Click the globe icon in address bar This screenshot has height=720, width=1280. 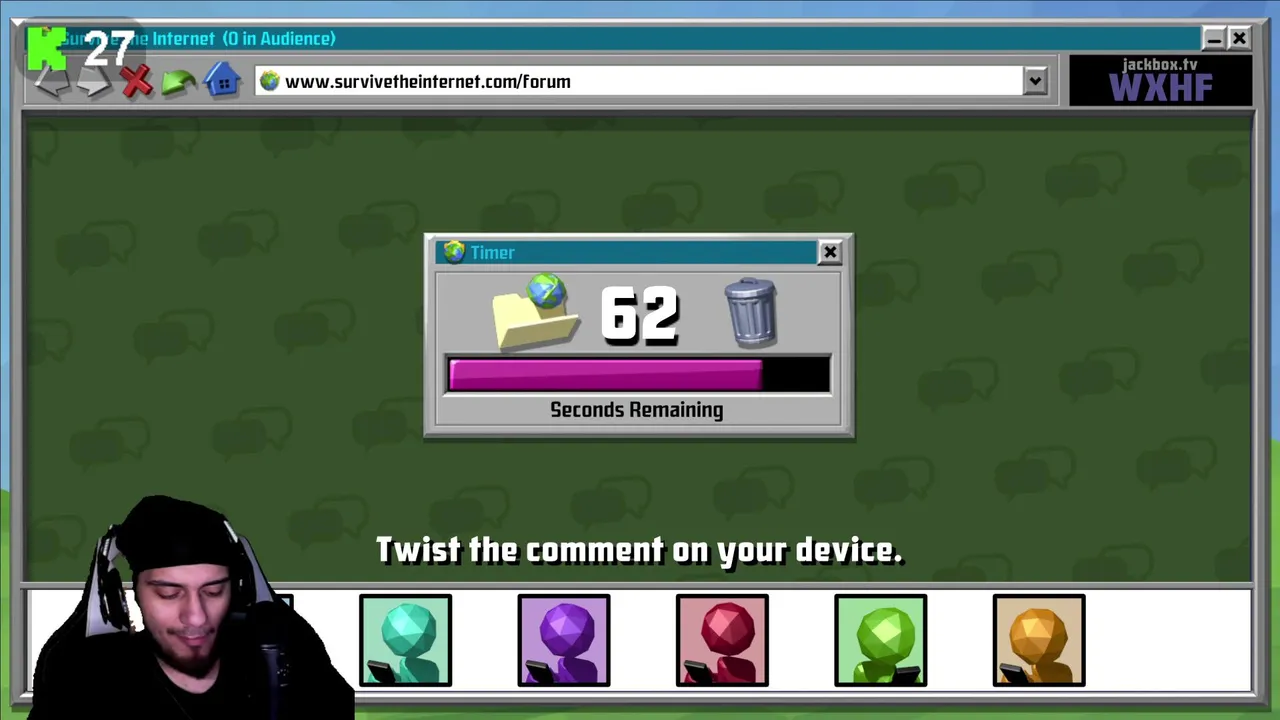pos(270,81)
